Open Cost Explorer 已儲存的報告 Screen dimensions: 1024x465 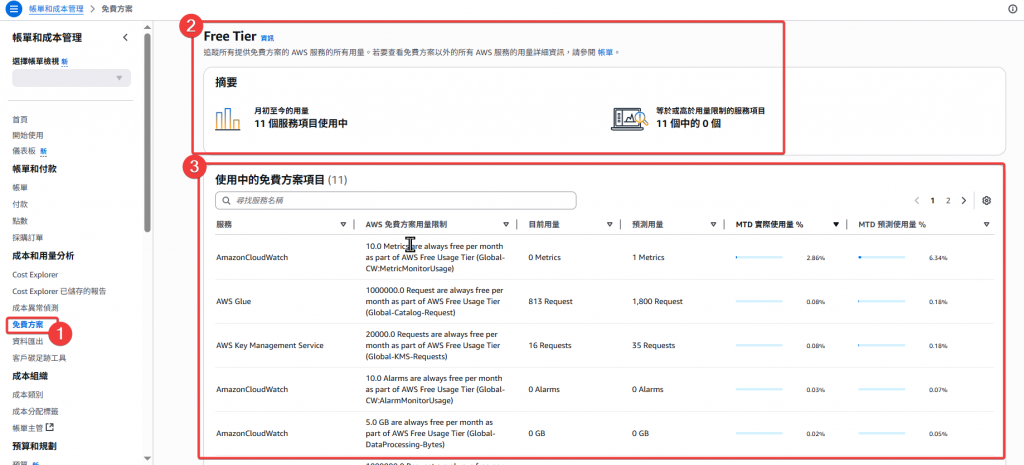[x=59, y=291]
